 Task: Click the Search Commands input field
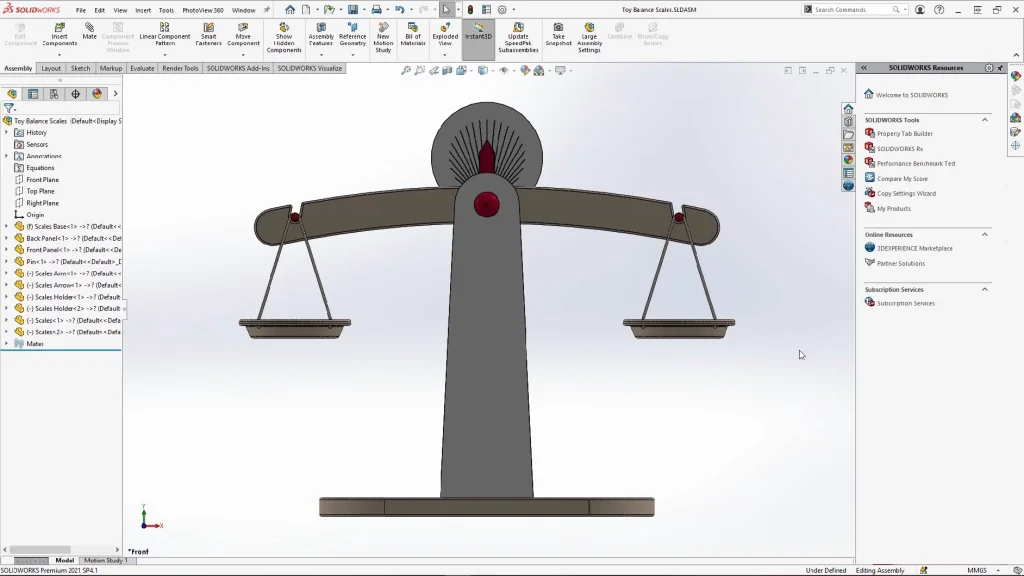click(851, 10)
